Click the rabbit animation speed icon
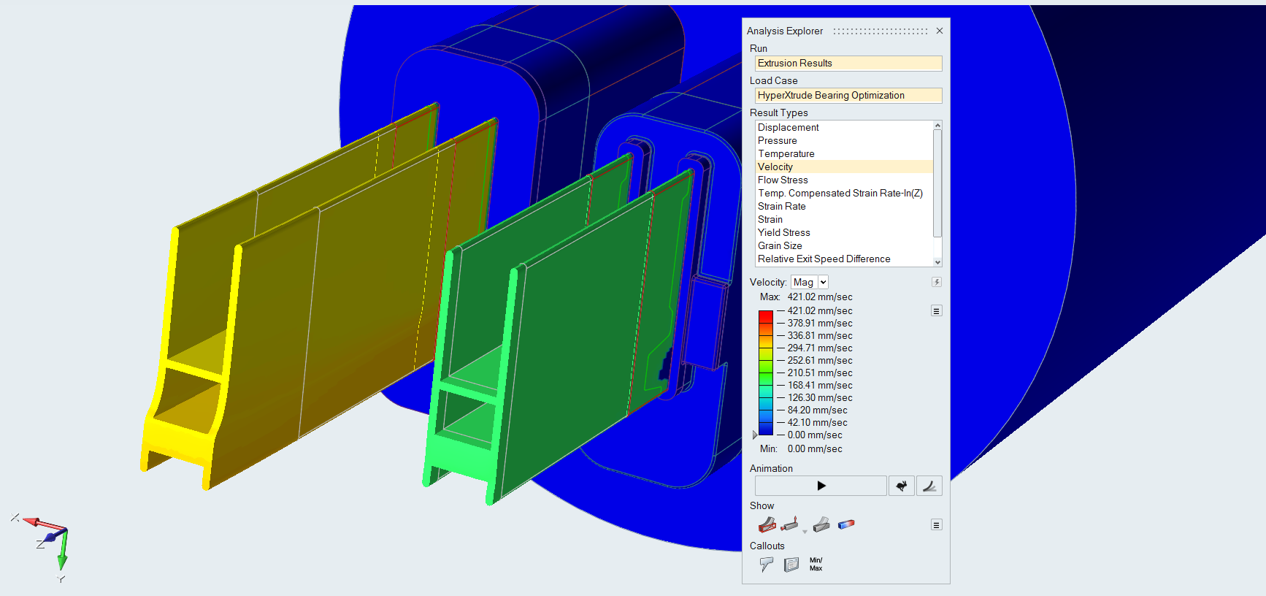This screenshot has height=596, width=1266. pos(901,486)
